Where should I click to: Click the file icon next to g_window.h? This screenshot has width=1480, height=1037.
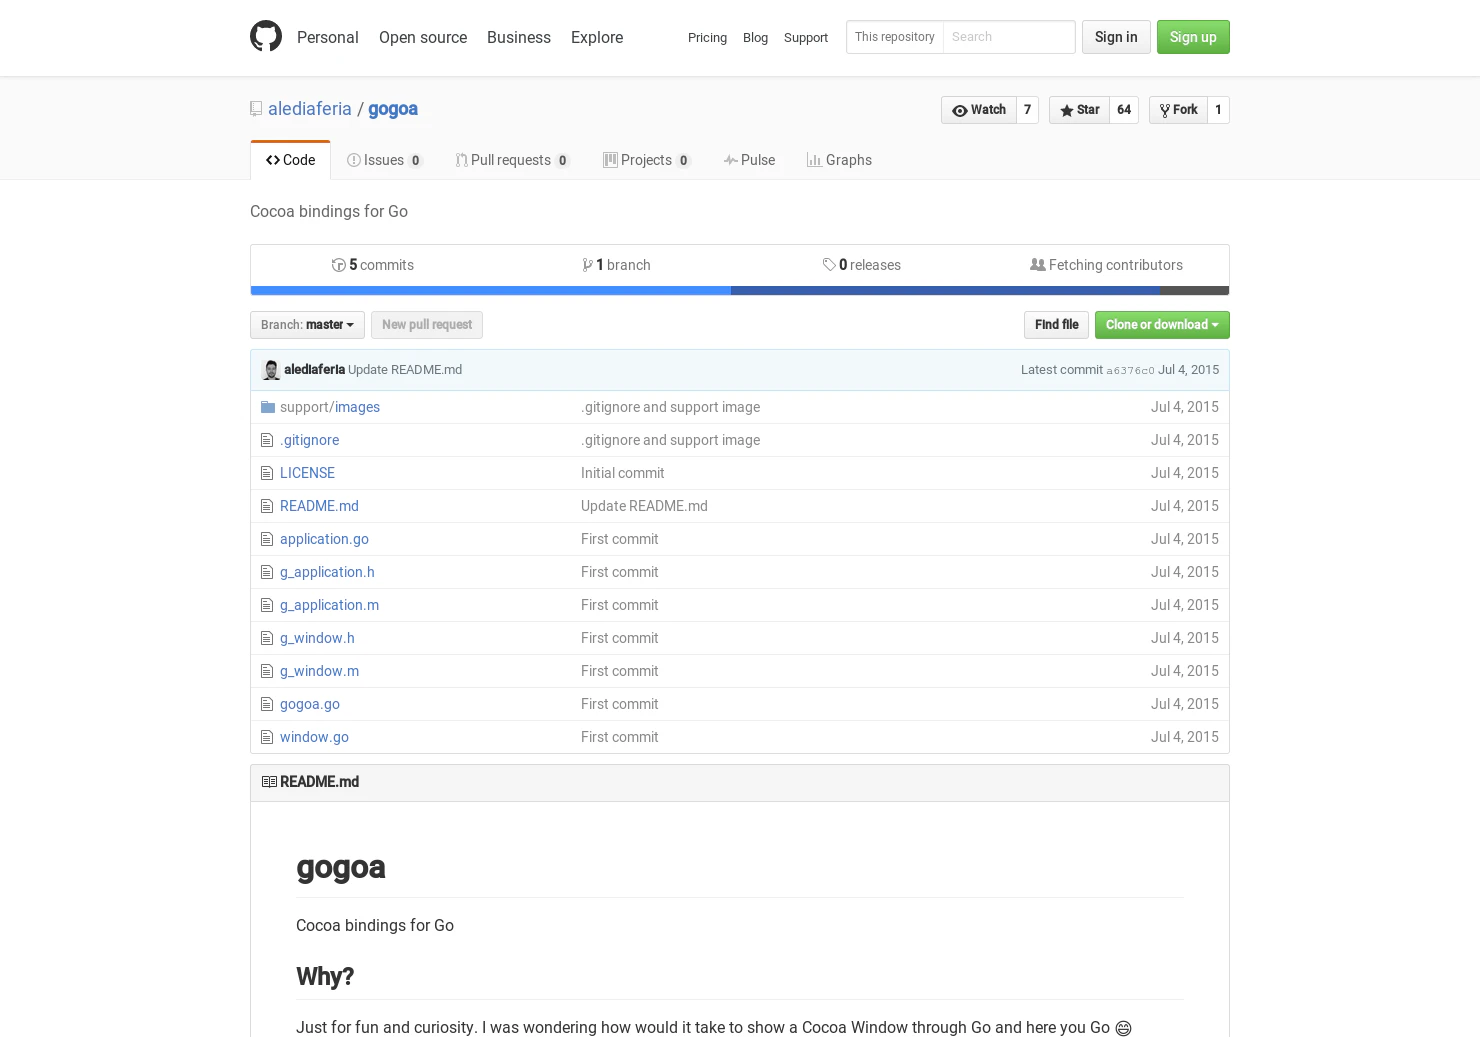[x=267, y=638]
